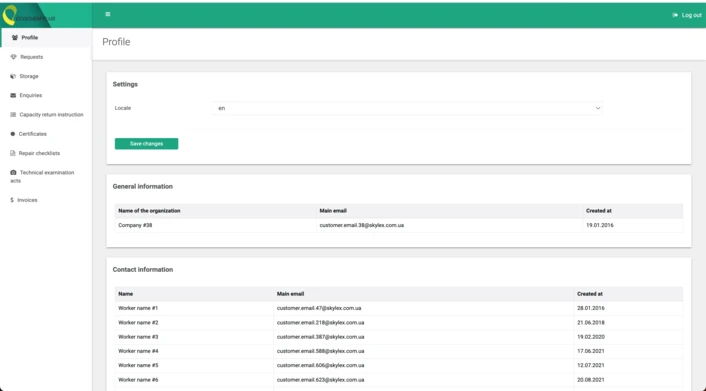706x391 pixels.
Task: Click the Profile users icon in sidebar
Action: coord(15,38)
